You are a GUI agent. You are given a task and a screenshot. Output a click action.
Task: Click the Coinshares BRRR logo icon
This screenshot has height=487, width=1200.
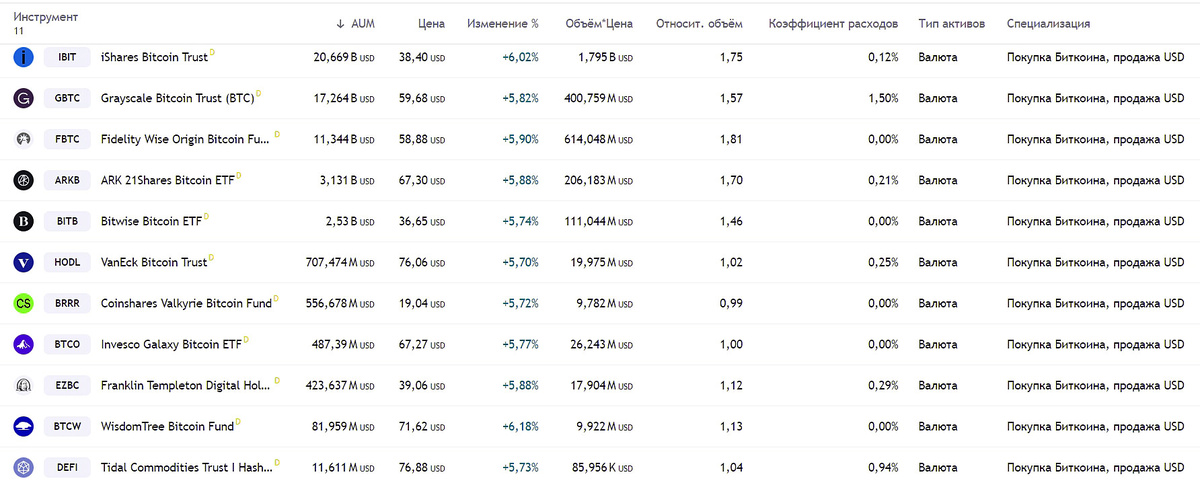[23, 303]
